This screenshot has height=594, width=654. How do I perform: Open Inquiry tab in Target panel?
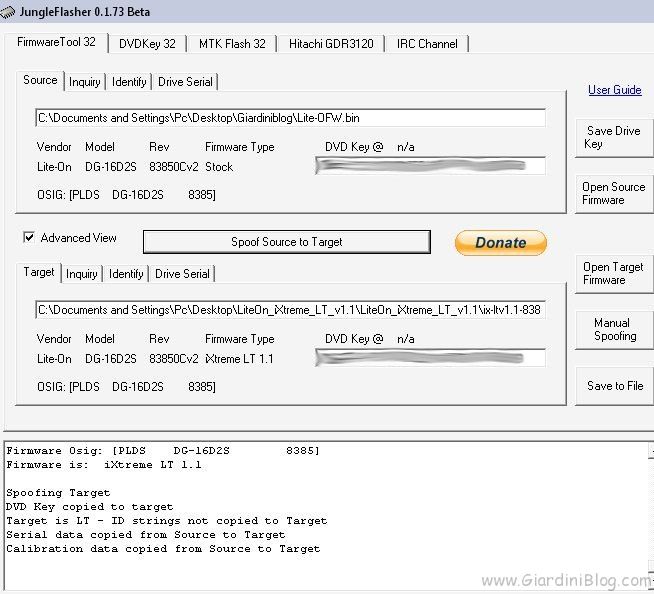point(82,274)
